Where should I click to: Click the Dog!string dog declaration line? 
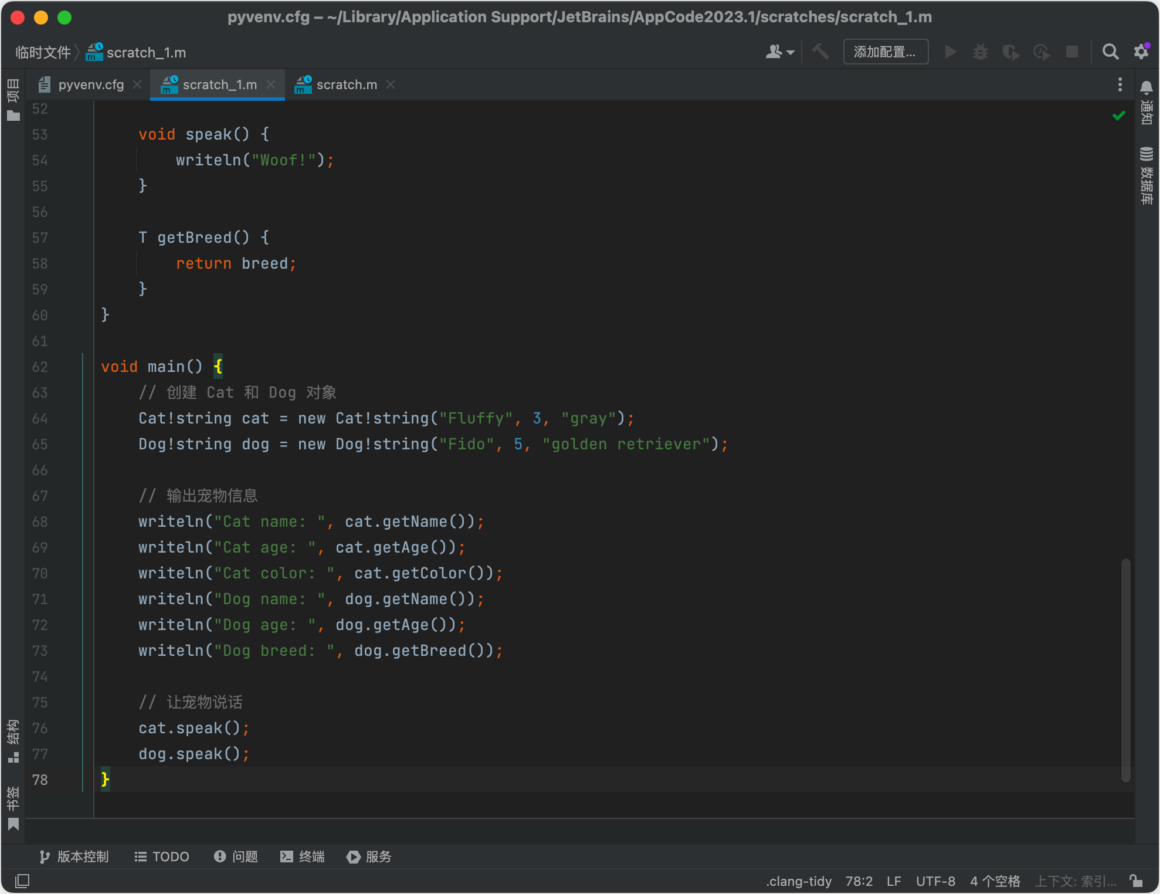tap(433, 444)
